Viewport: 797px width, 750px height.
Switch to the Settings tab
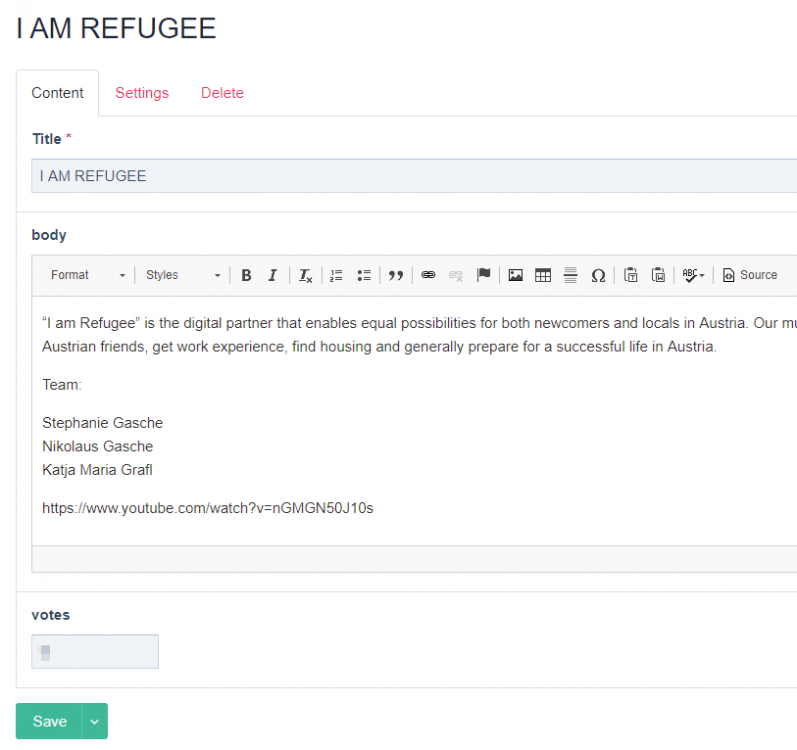pos(142,93)
